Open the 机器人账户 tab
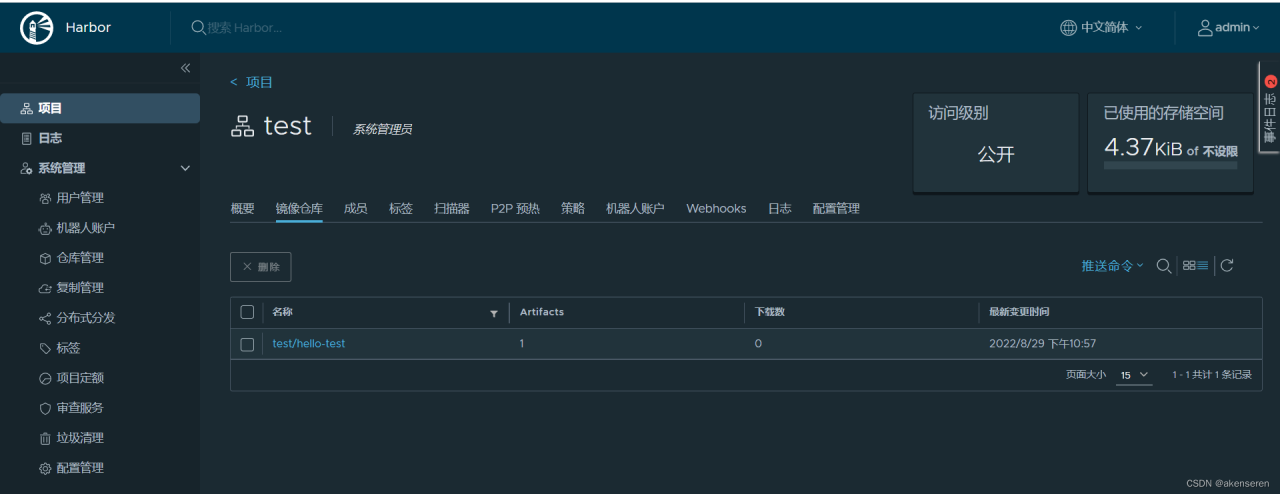The image size is (1280, 494). pyautogui.click(x=635, y=208)
